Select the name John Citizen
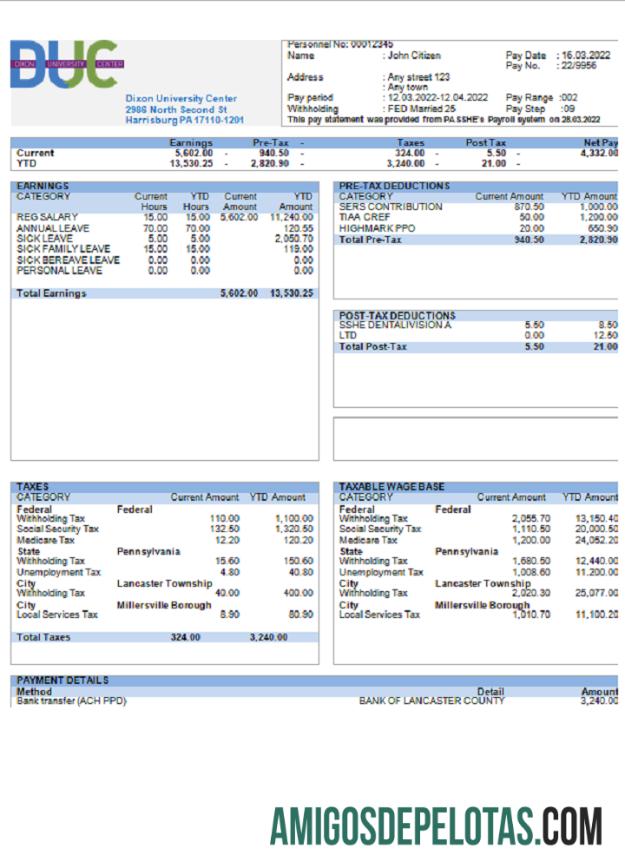The image size is (625, 868). 413,56
